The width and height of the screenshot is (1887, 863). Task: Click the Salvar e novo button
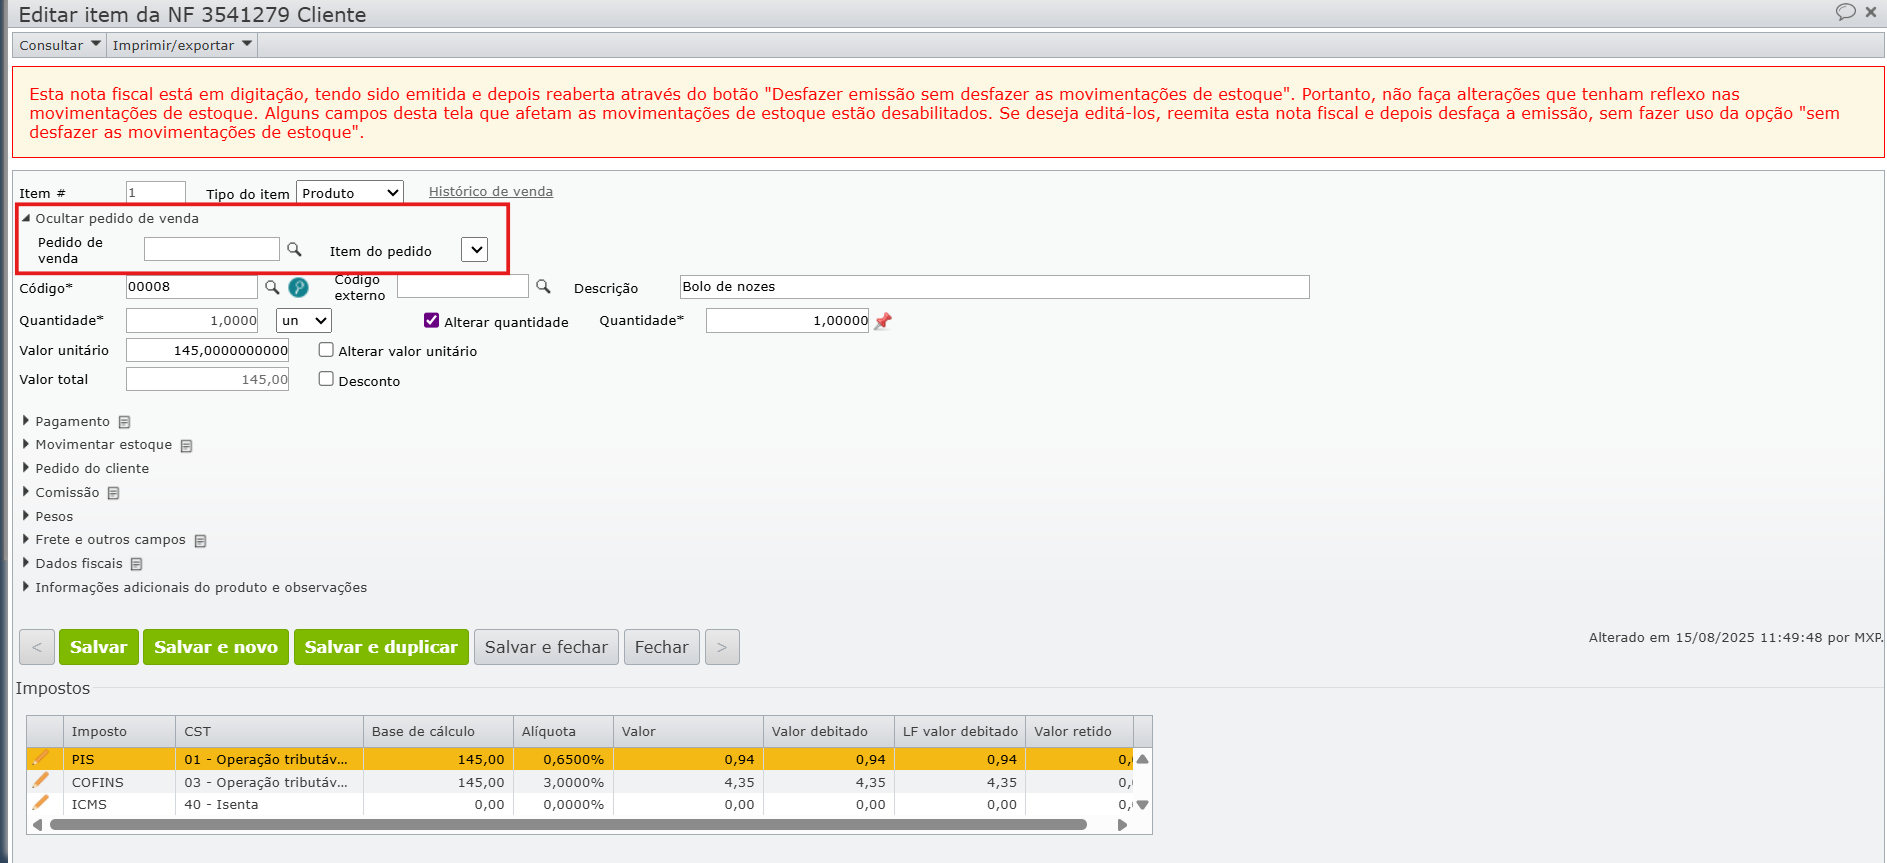(x=216, y=647)
